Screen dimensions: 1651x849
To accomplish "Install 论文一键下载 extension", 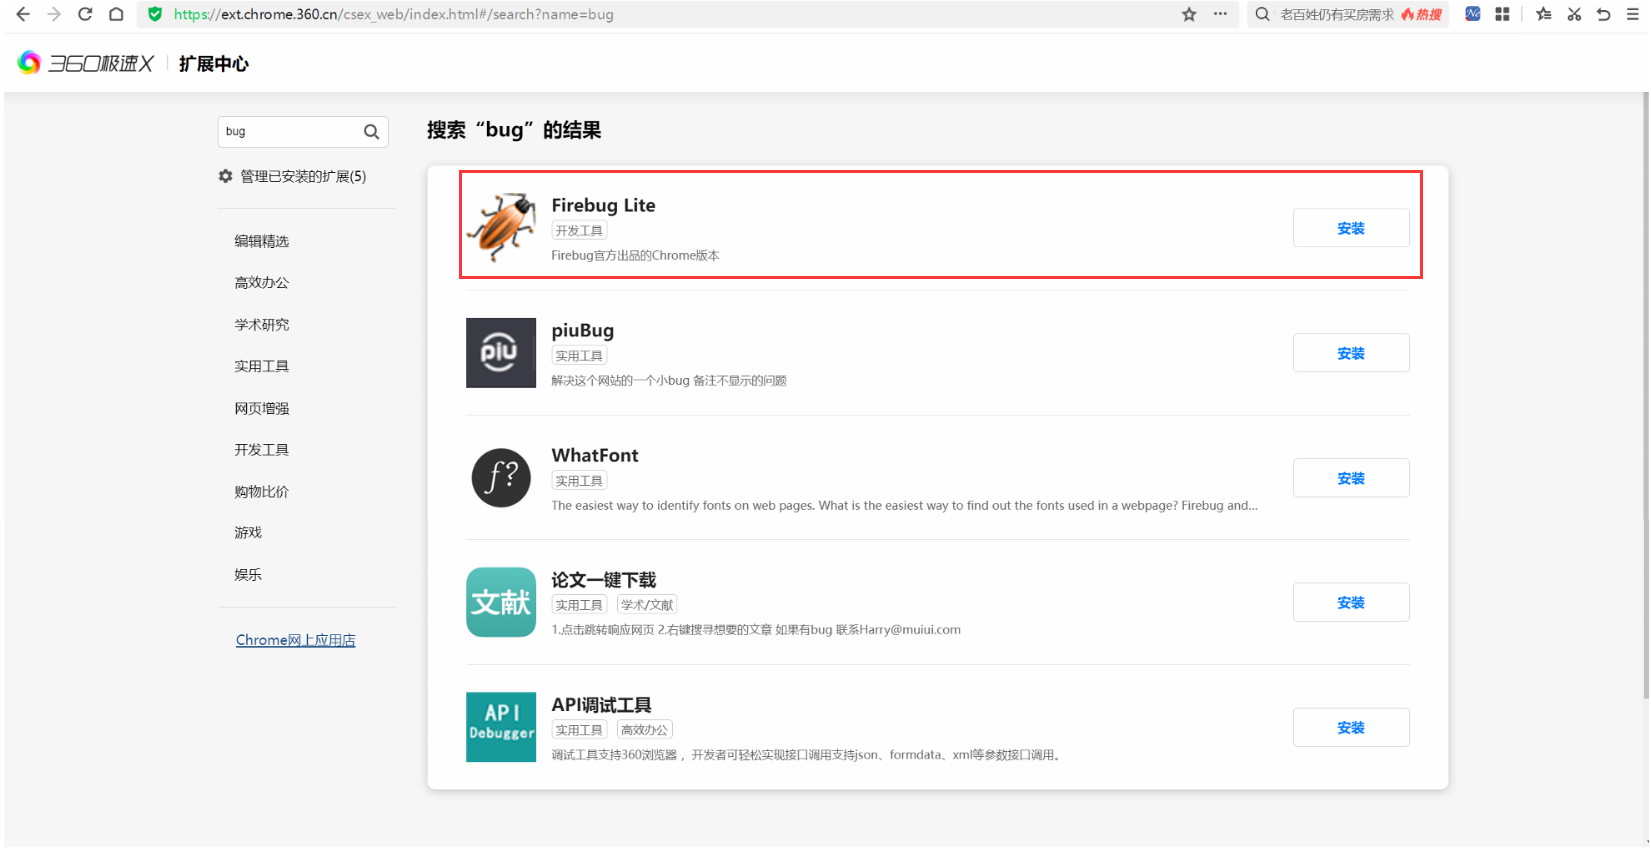I will [x=1351, y=602].
